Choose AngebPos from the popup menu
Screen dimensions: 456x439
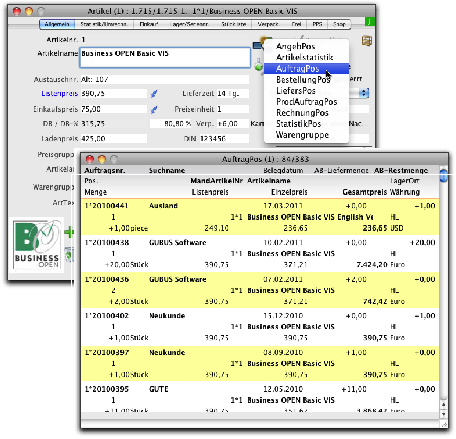pyautogui.click(x=306, y=46)
